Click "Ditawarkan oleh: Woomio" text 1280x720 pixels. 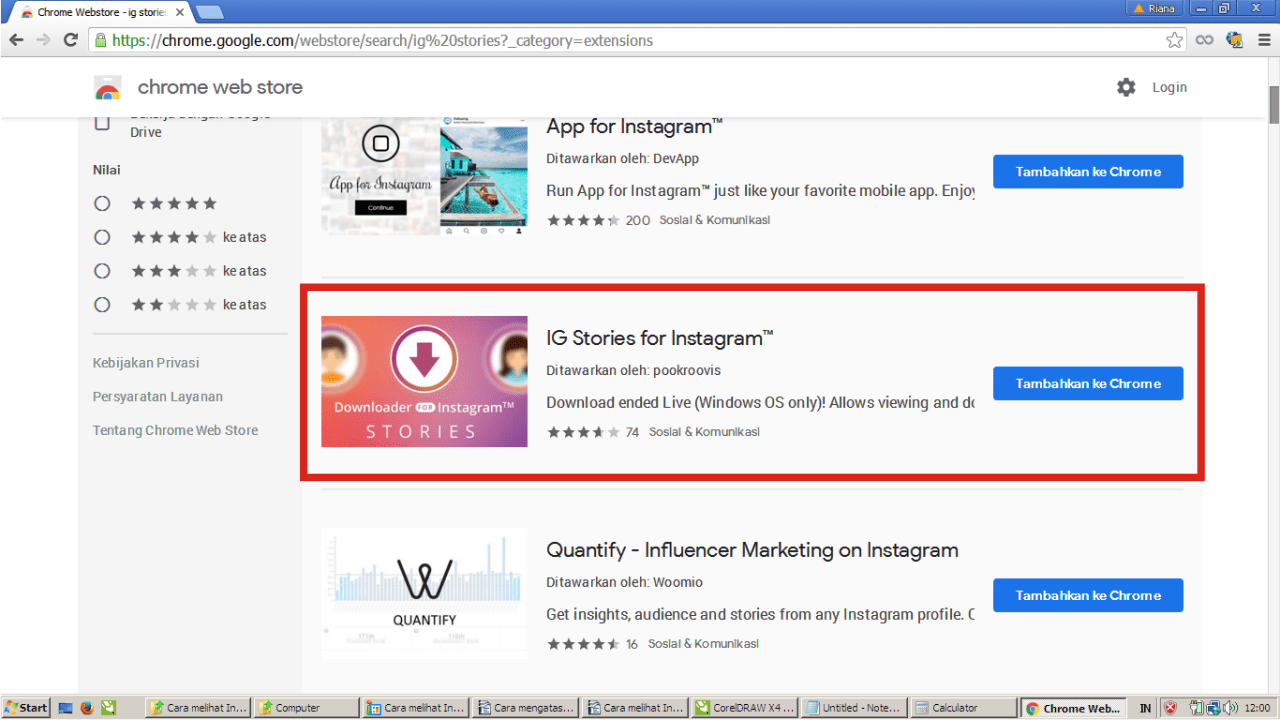626,582
